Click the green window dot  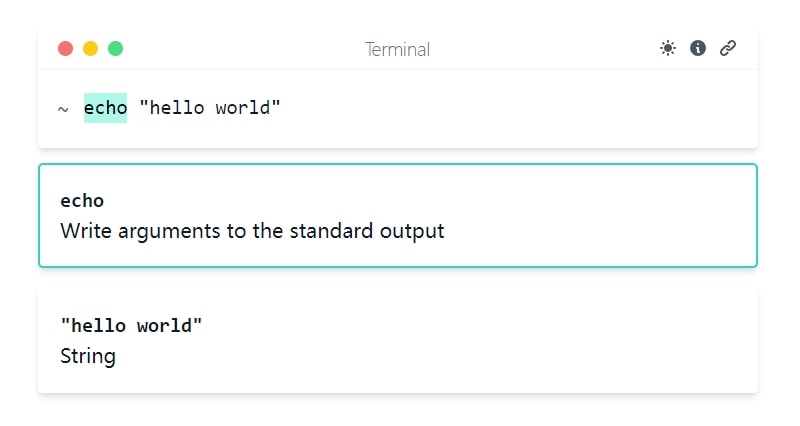point(115,48)
